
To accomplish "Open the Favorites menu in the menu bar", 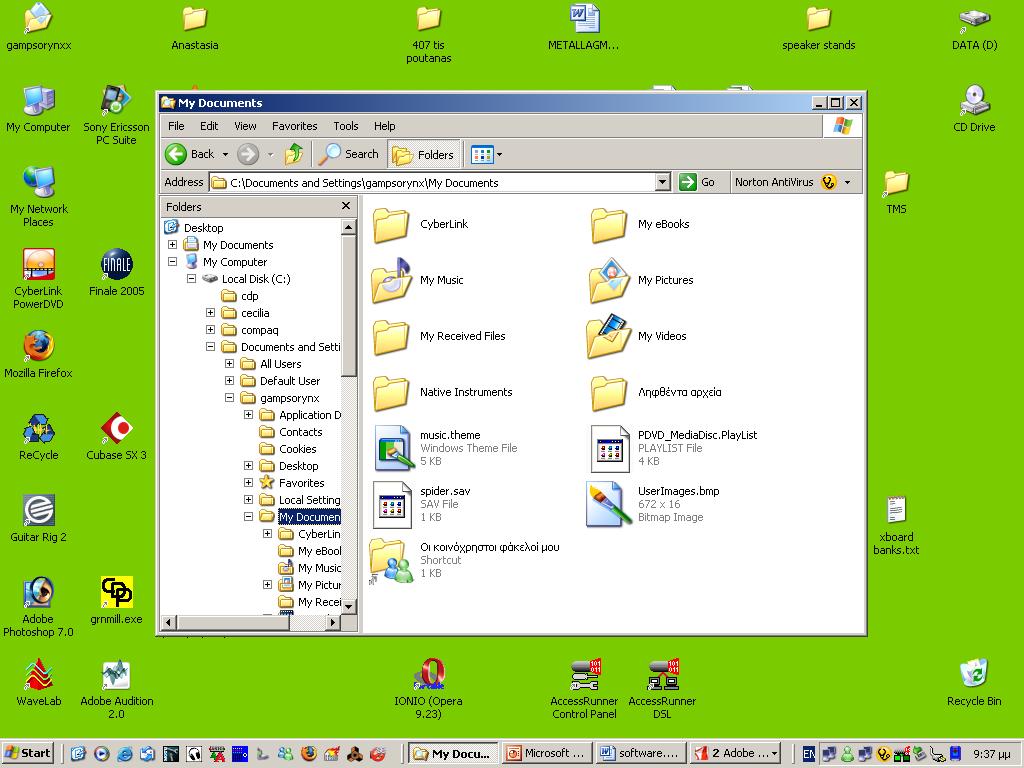I will pyautogui.click(x=295, y=126).
